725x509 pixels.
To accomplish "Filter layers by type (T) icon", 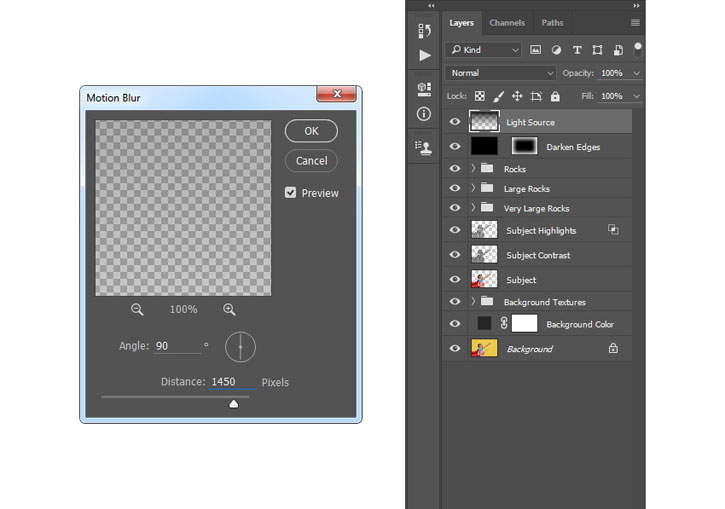I will [577, 50].
